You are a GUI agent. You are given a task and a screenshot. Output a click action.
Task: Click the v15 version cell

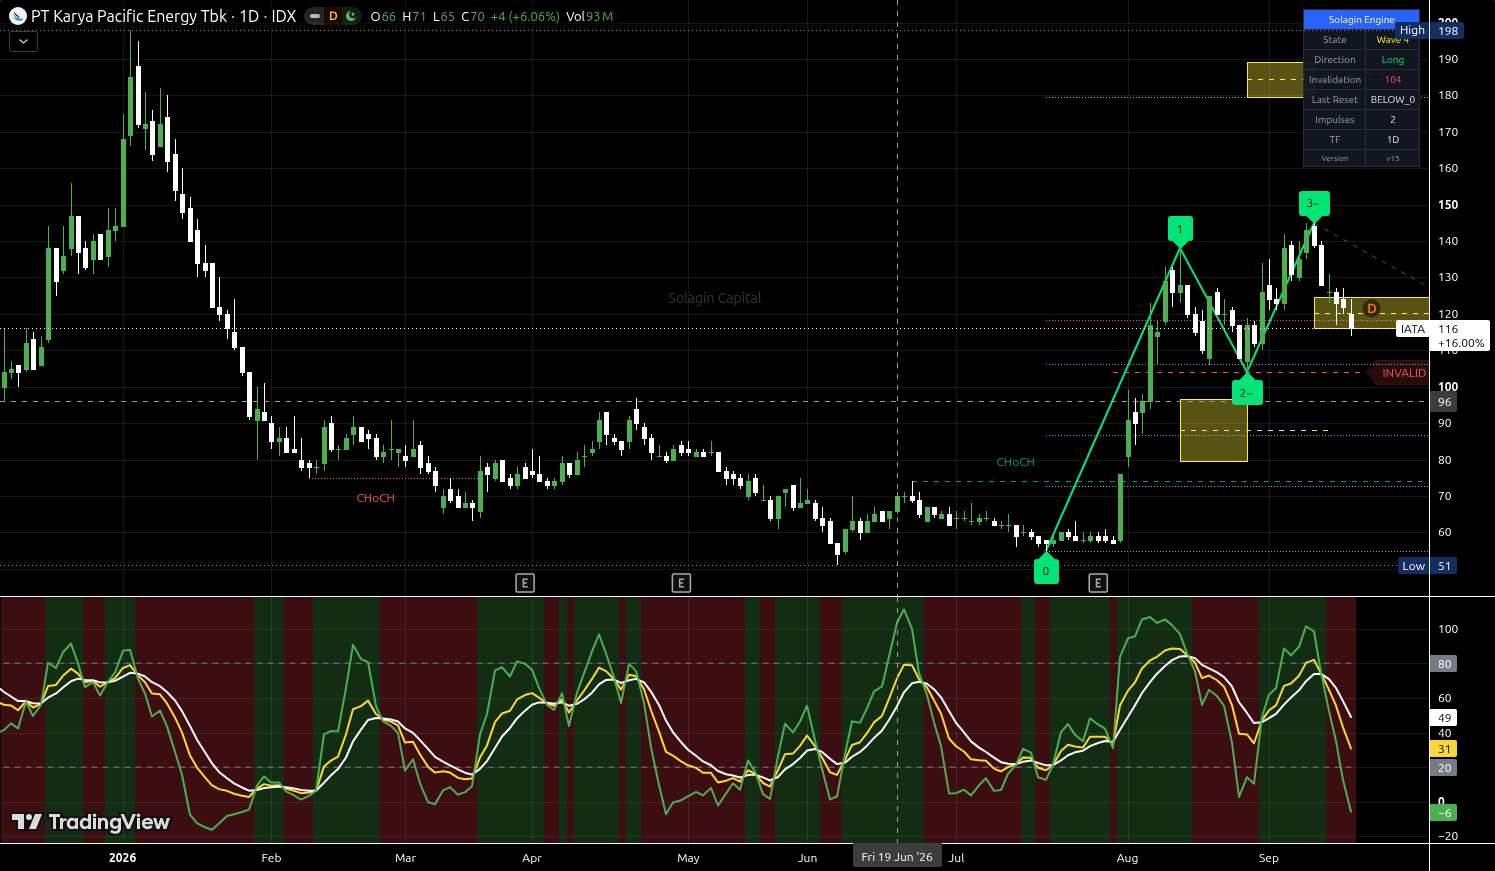(x=1393, y=158)
